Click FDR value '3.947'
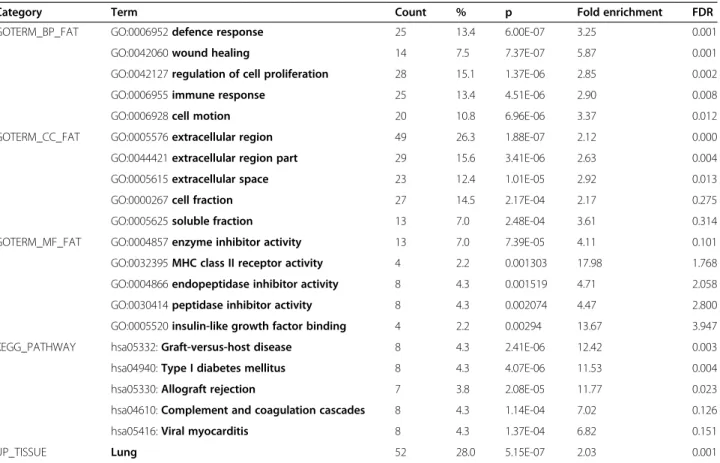 [x=705, y=326]
